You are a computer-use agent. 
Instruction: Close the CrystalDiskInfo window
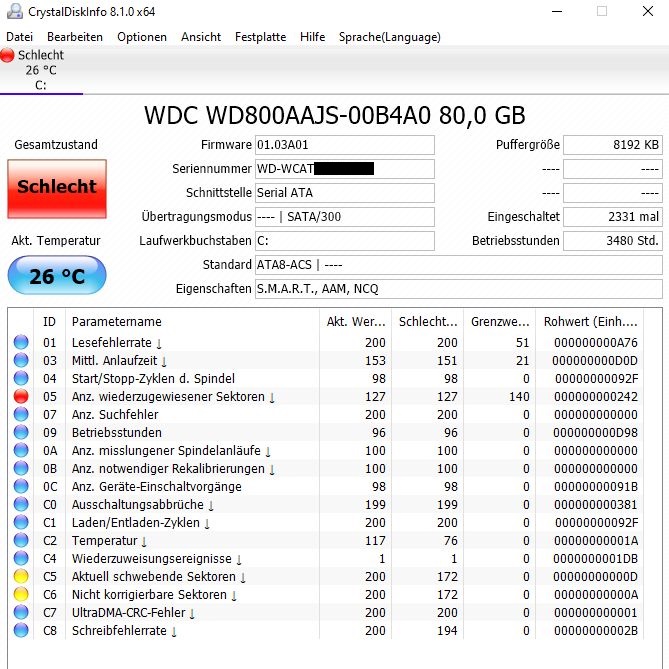pyautogui.click(x=648, y=11)
